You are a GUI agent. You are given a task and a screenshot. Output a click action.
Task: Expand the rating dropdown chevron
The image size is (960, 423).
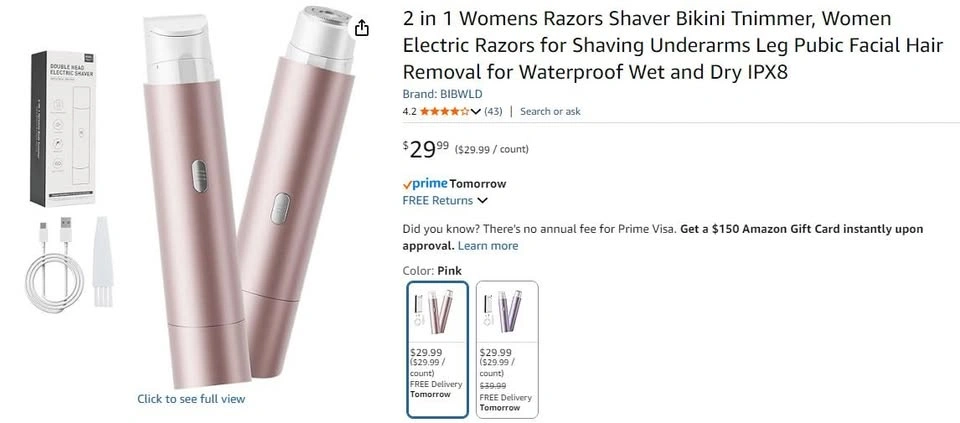point(476,111)
